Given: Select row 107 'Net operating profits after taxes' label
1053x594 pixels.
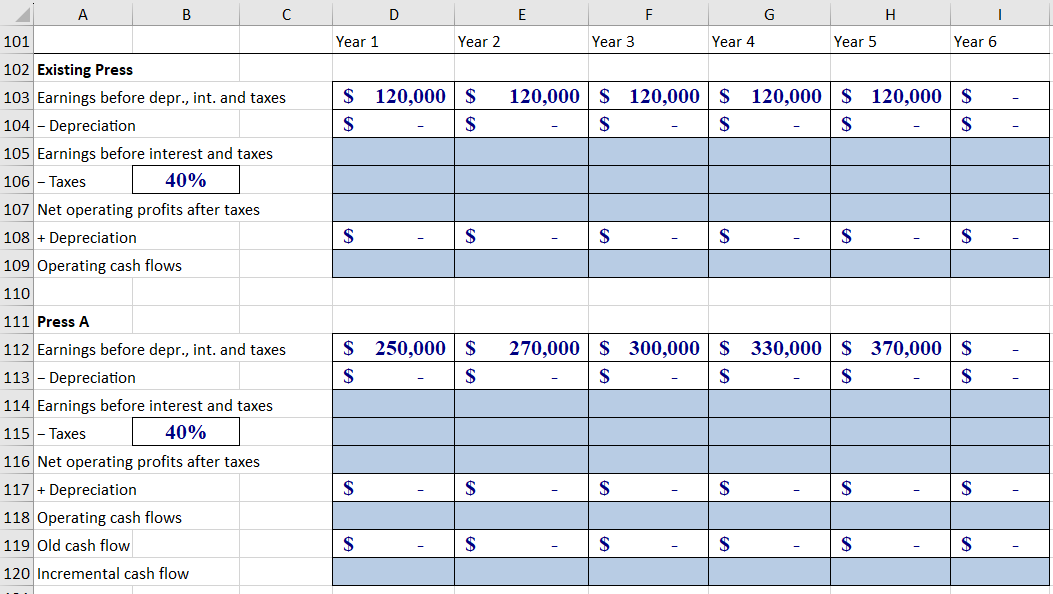Looking at the screenshot, I should pos(148,209).
